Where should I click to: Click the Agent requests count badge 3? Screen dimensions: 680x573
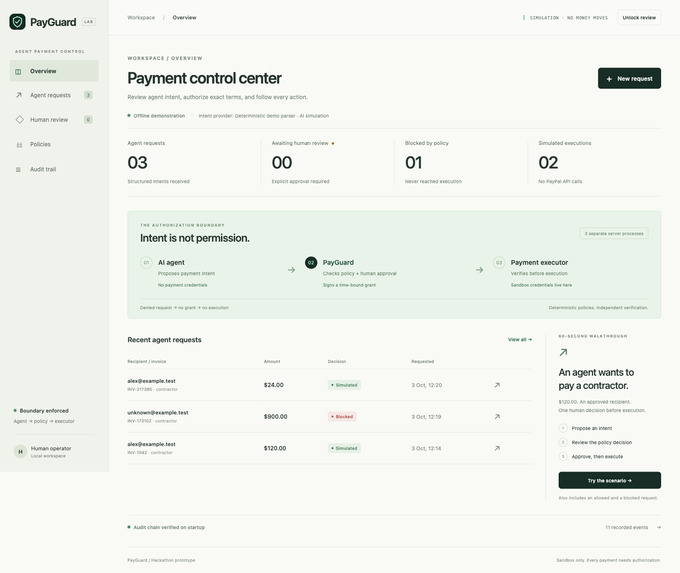click(88, 95)
